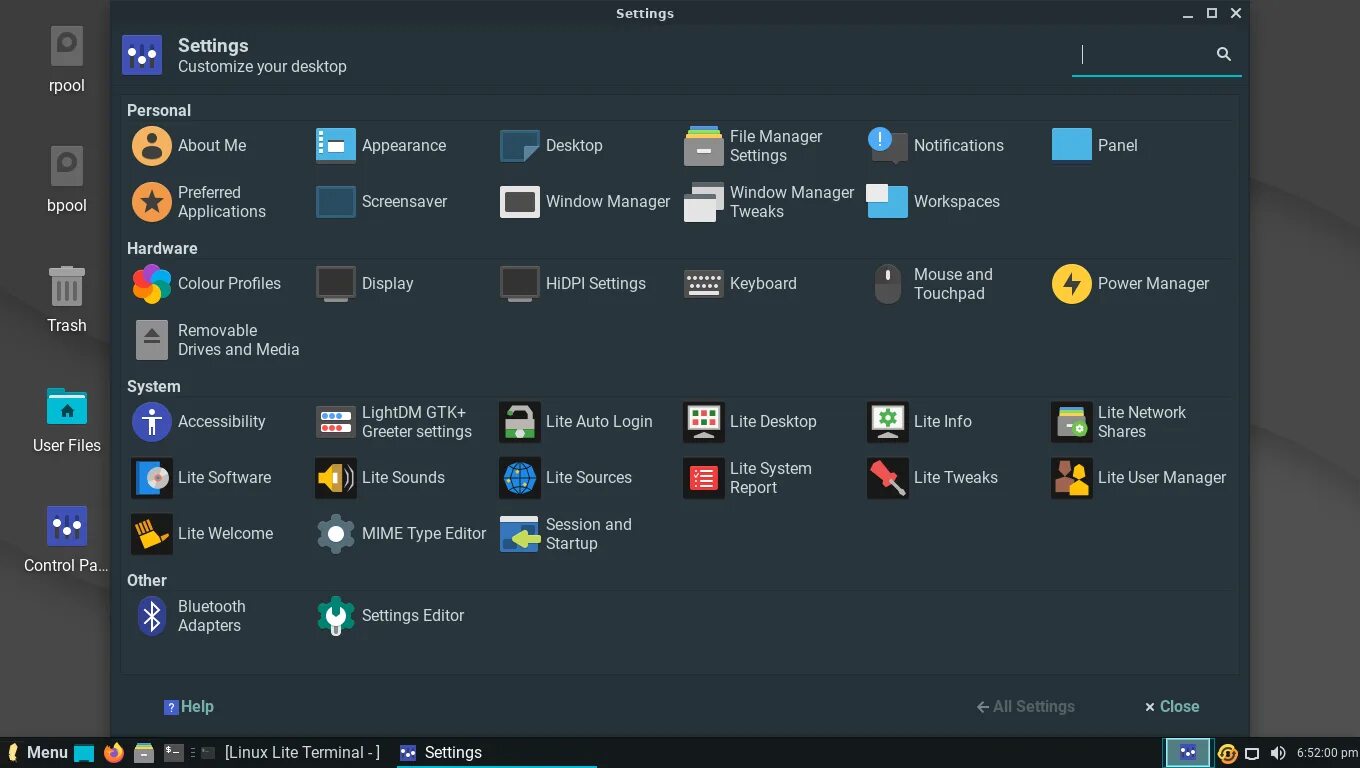Open Window Manager Tweaks
This screenshot has height=768, width=1360.
(x=769, y=202)
